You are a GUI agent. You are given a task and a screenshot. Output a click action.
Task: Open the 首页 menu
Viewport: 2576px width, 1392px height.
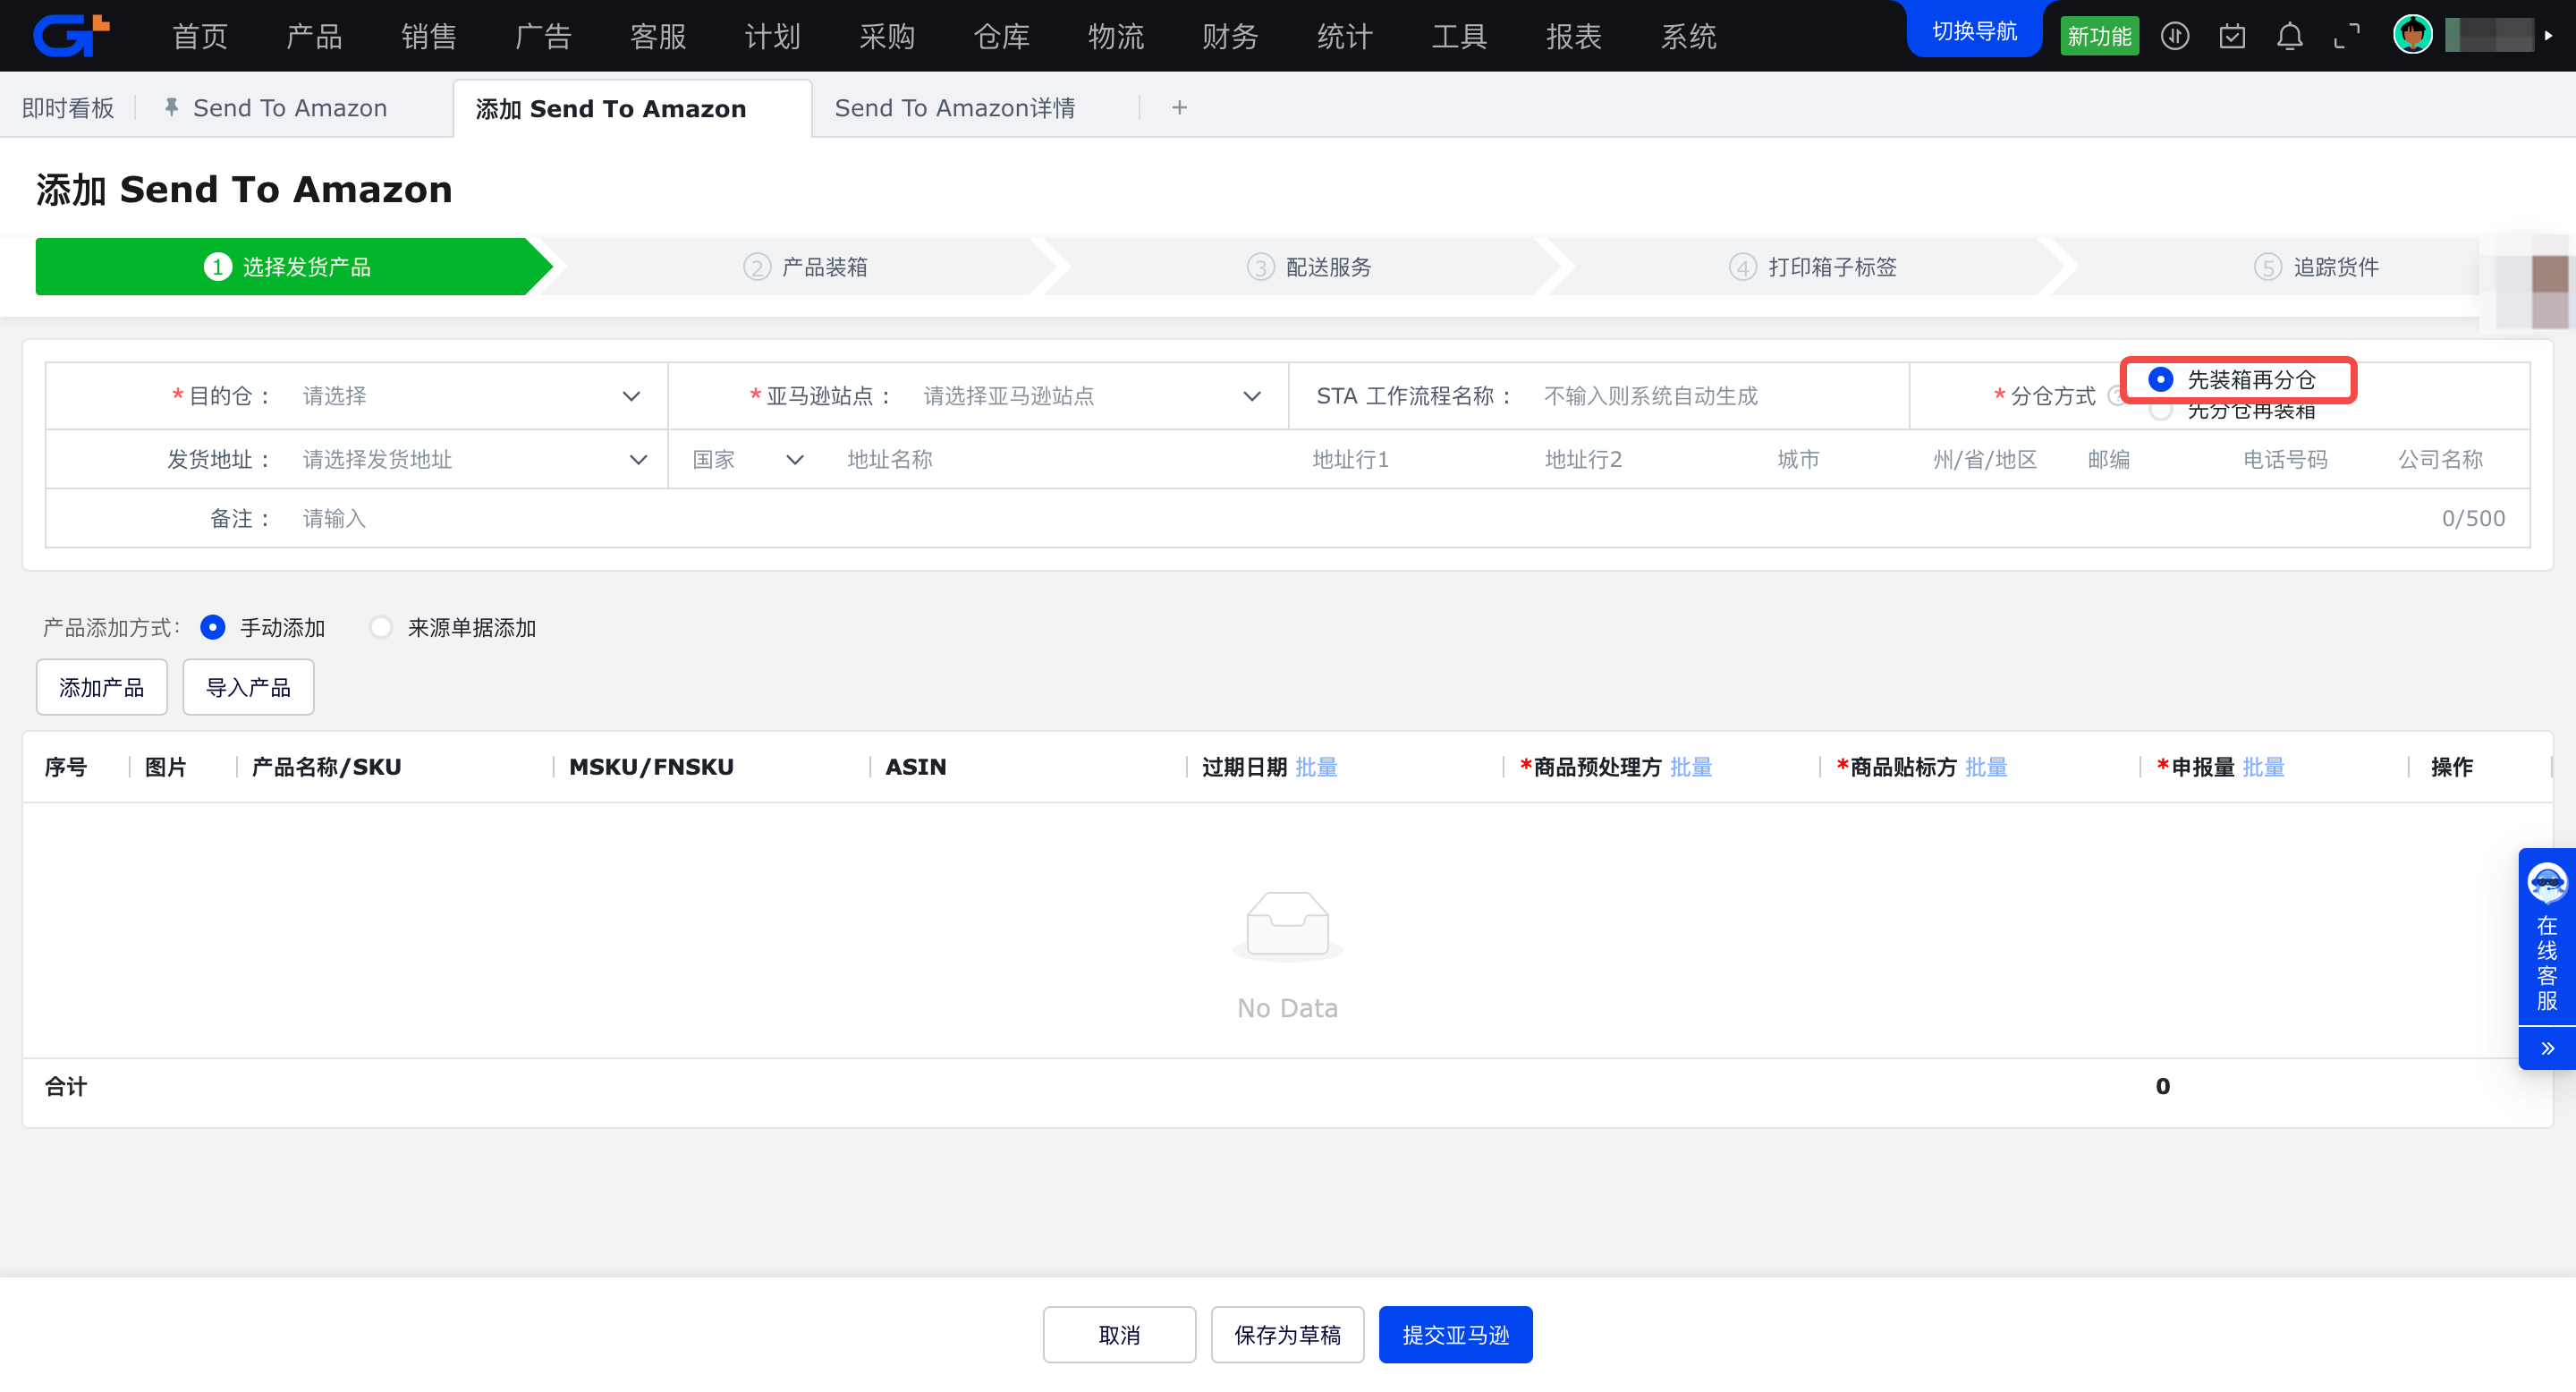click(200, 37)
